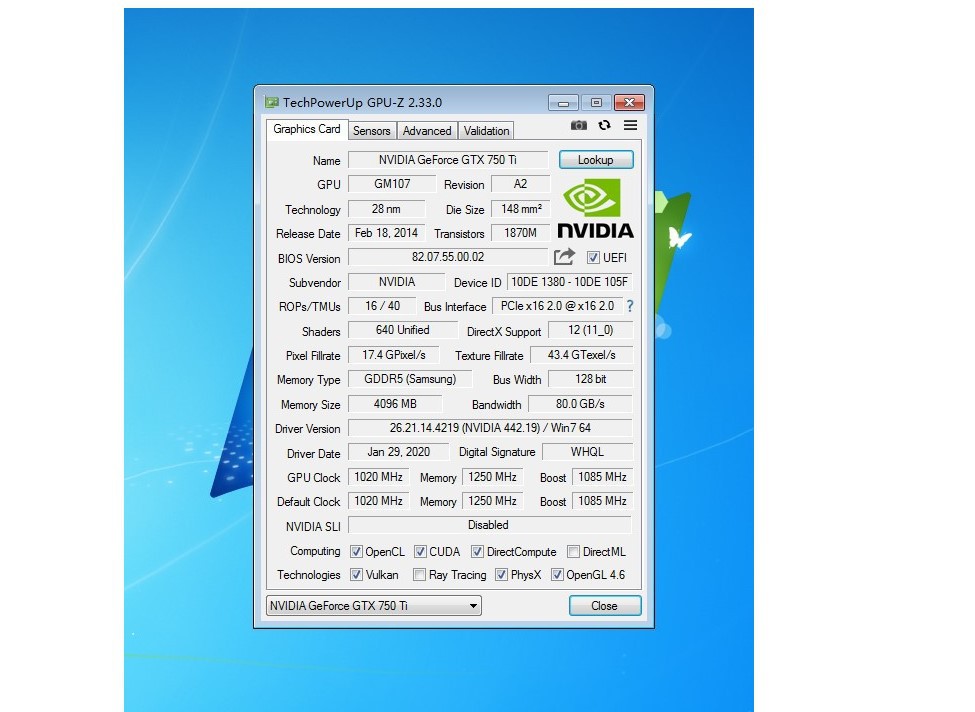Click the Transistors field 1870M
The height and width of the screenshot is (712, 975).
click(521, 233)
